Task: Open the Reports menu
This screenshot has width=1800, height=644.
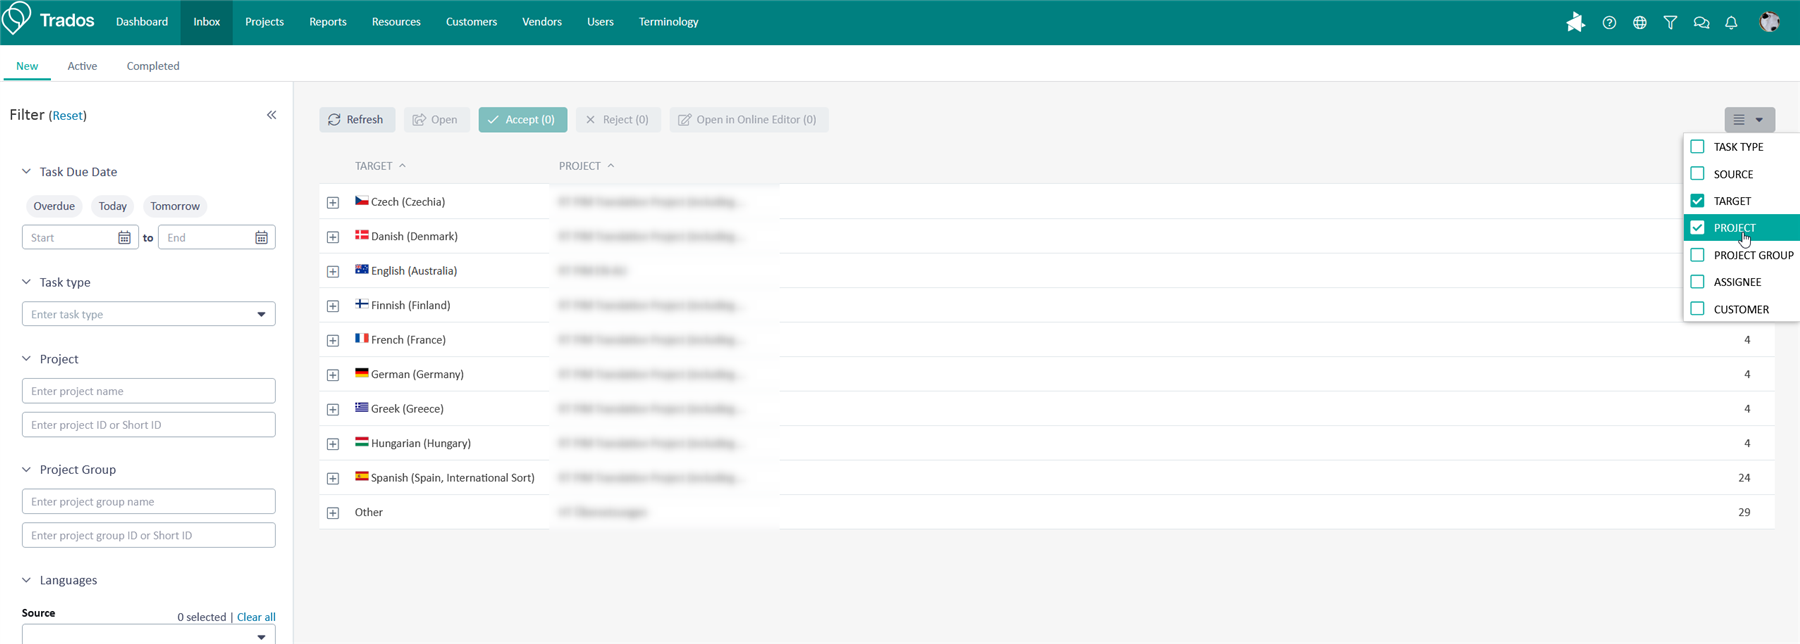Action: 328,22
